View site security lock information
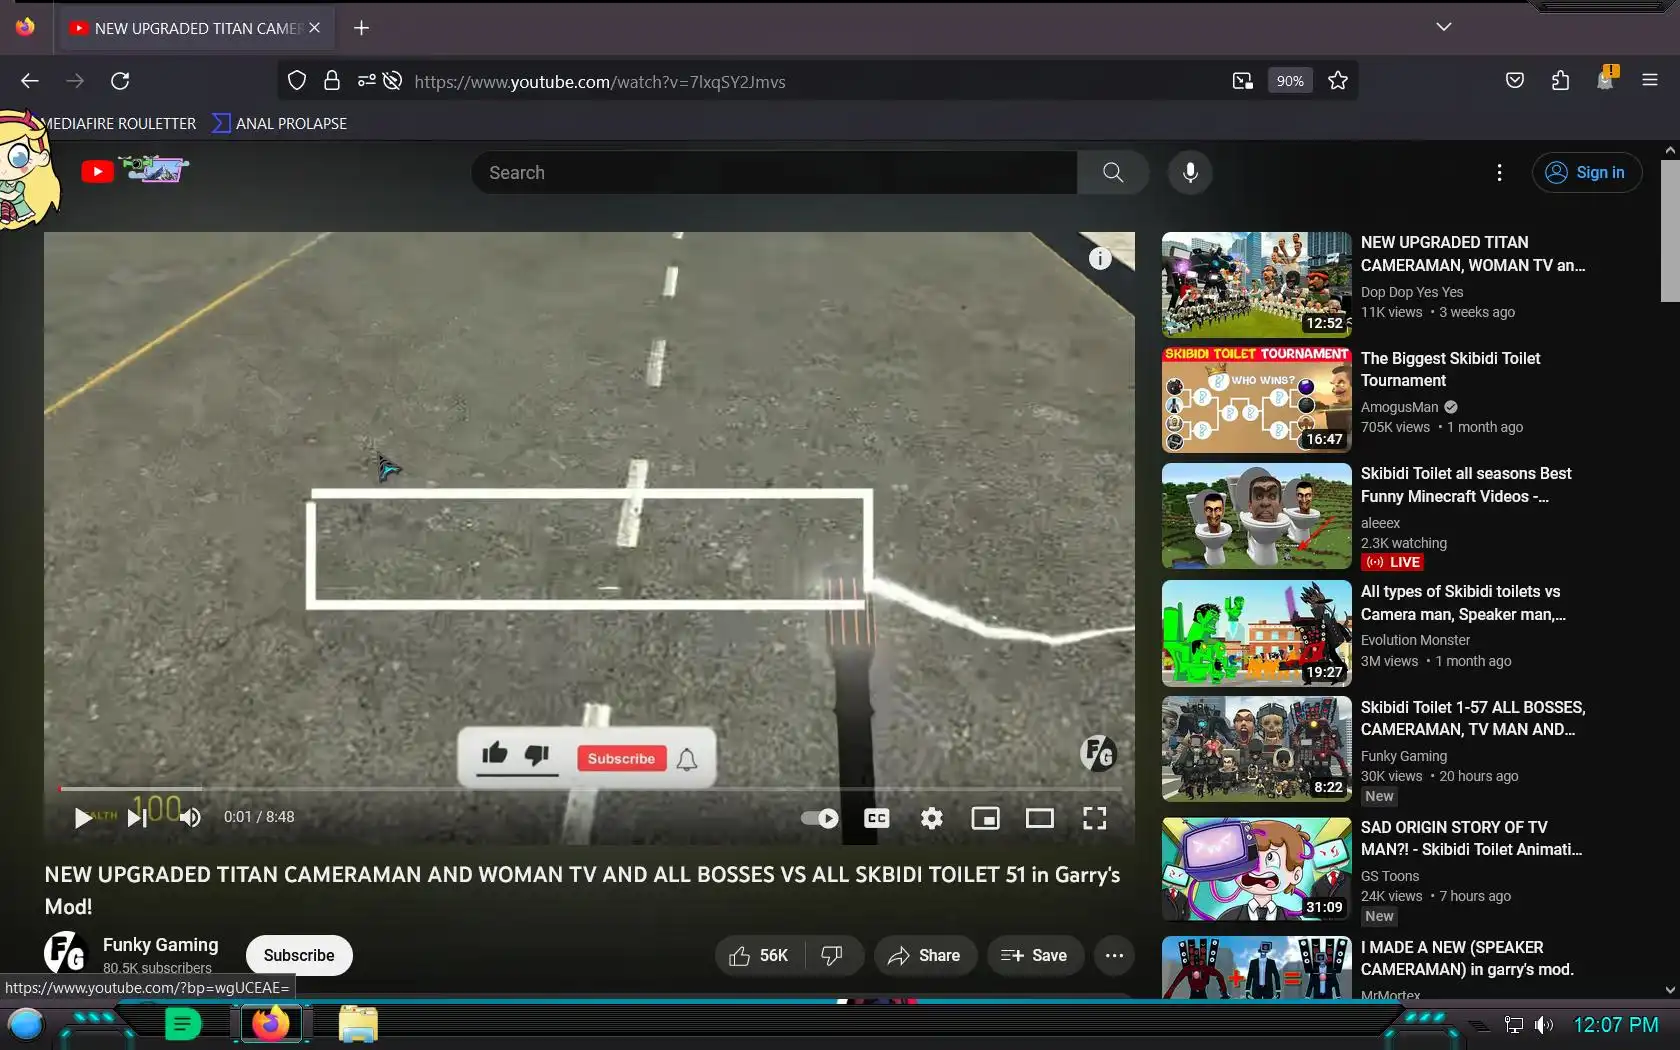 332,81
